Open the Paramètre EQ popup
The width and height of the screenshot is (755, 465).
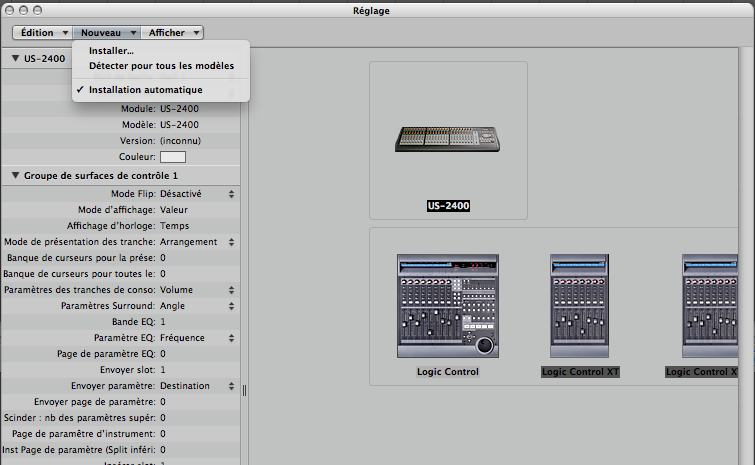[232, 338]
